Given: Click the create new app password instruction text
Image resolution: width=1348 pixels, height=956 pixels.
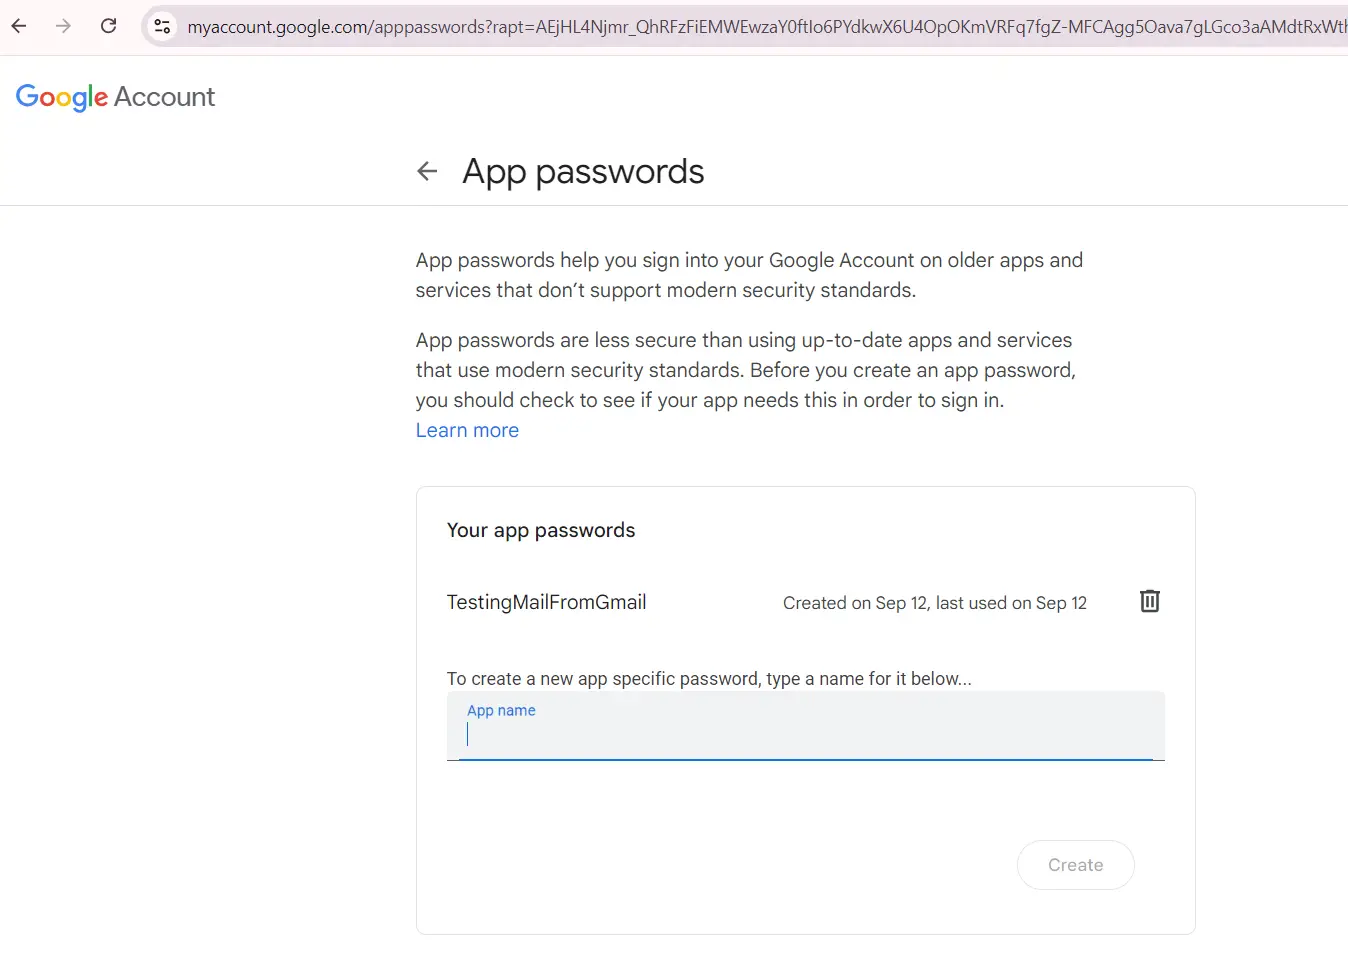Looking at the screenshot, I should point(709,678).
